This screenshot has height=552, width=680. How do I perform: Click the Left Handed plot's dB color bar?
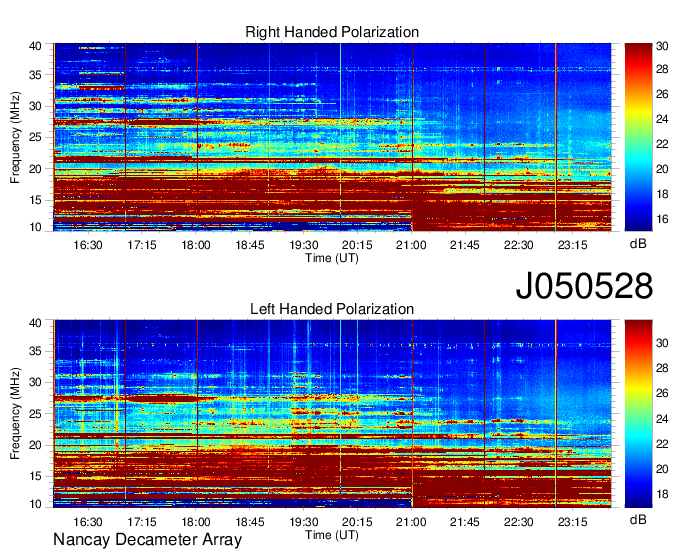[638, 414]
